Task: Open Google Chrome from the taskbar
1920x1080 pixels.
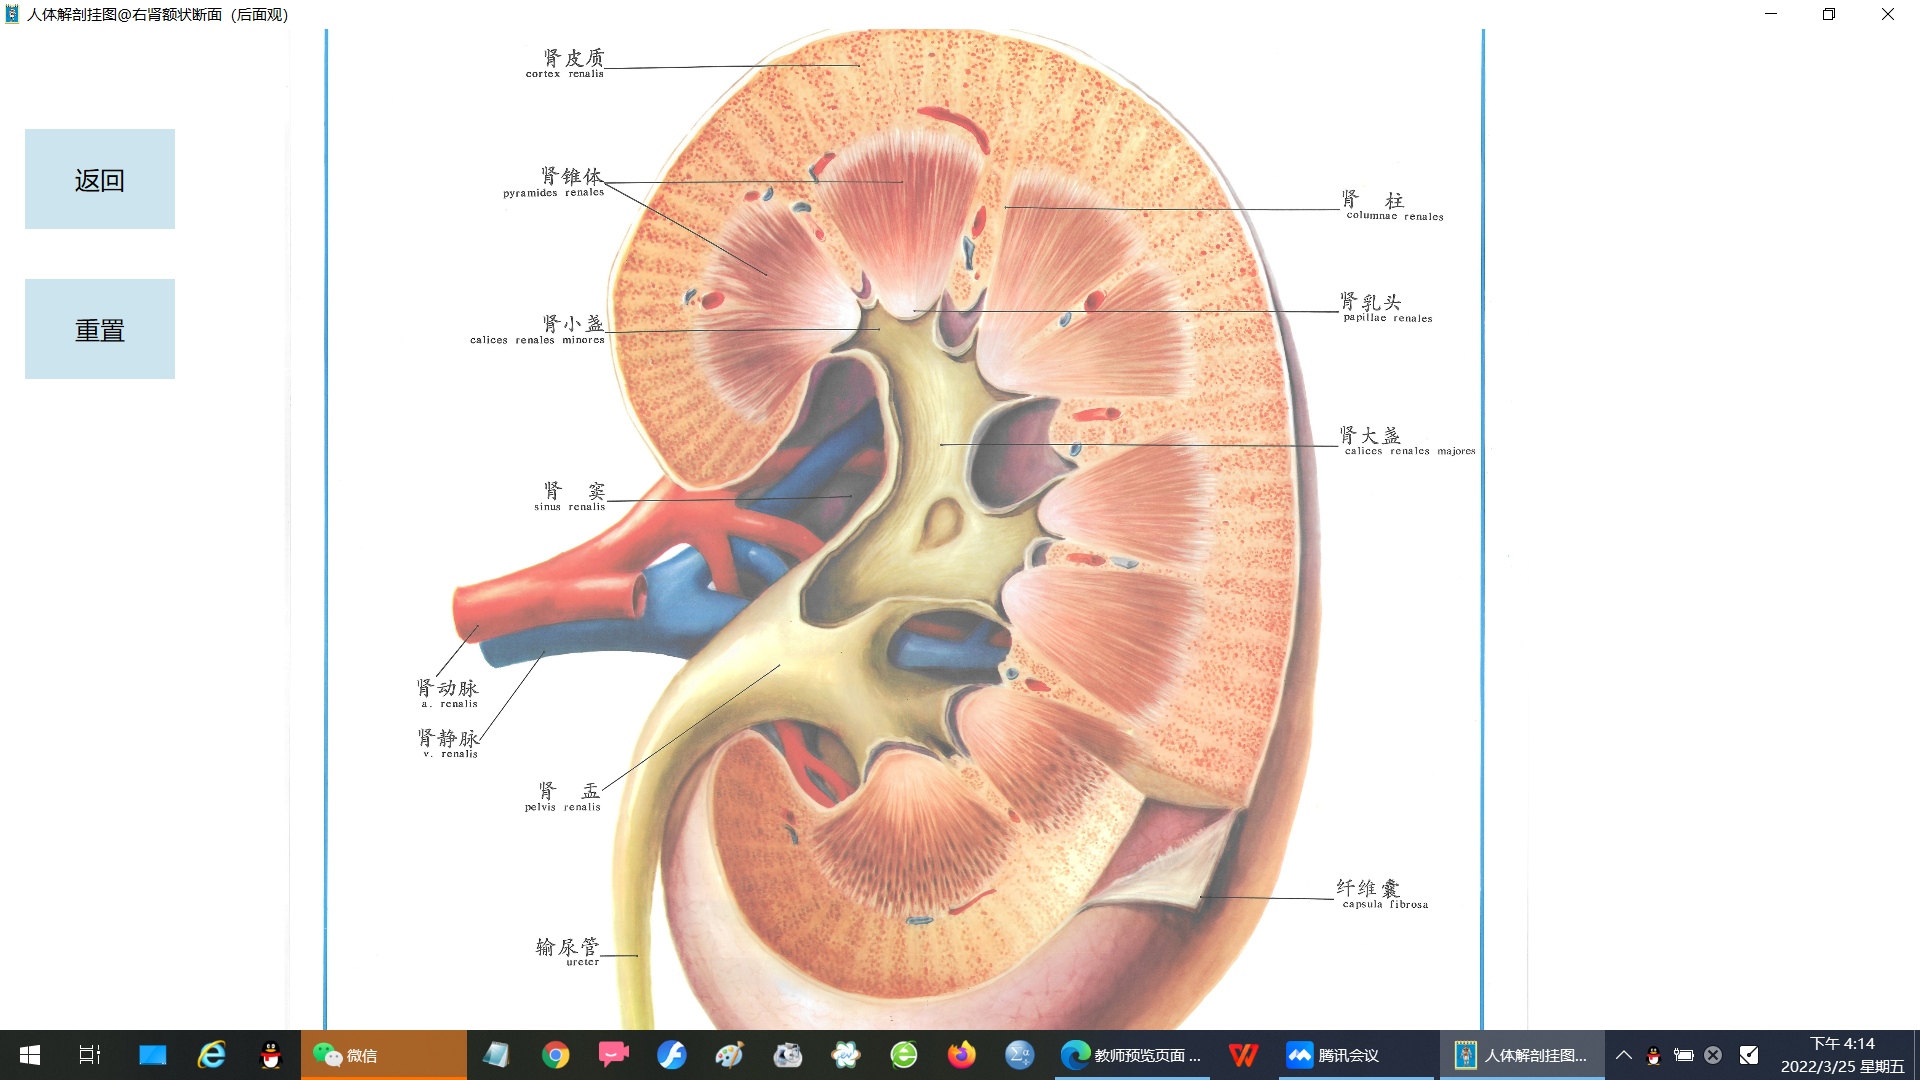Action: [x=556, y=1055]
